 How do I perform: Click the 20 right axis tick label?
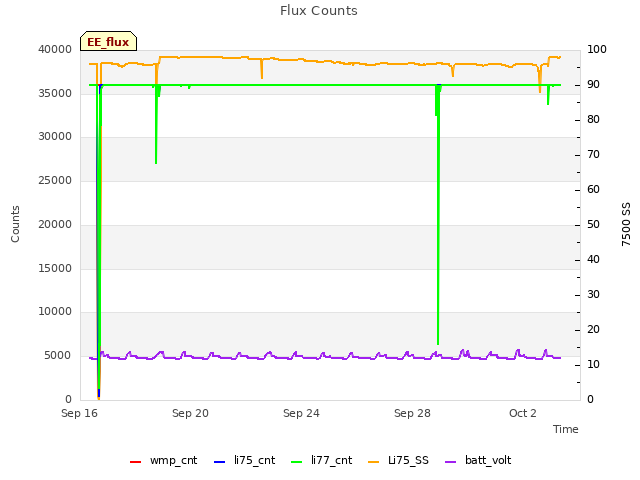click(593, 329)
